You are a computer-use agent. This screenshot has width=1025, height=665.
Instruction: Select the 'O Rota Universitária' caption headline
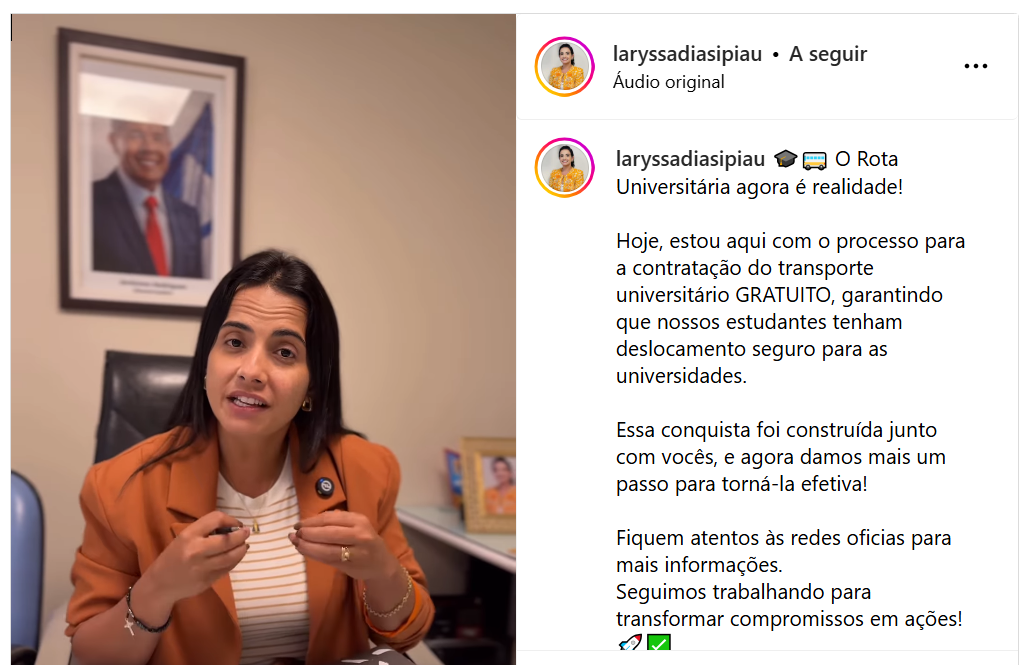point(759,173)
